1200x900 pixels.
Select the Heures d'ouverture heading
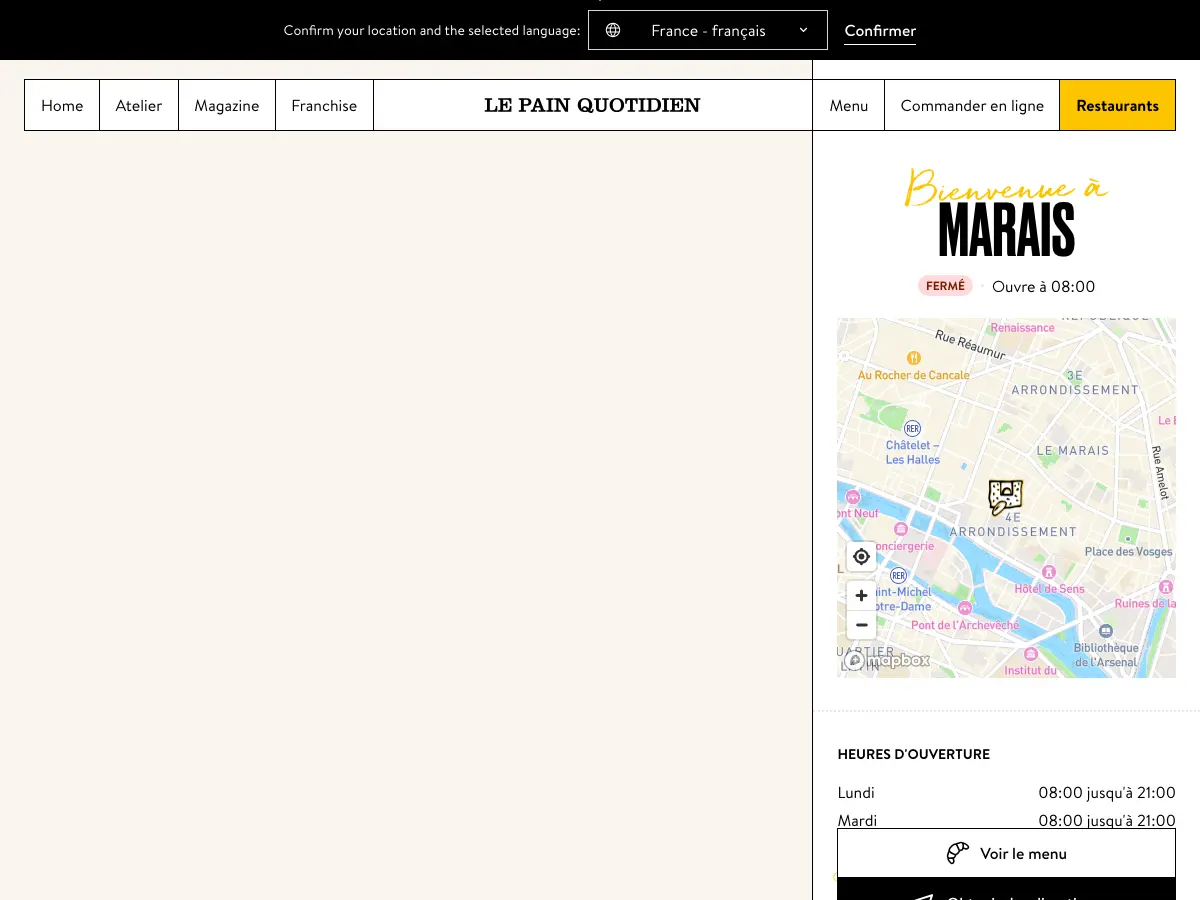[x=914, y=754]
